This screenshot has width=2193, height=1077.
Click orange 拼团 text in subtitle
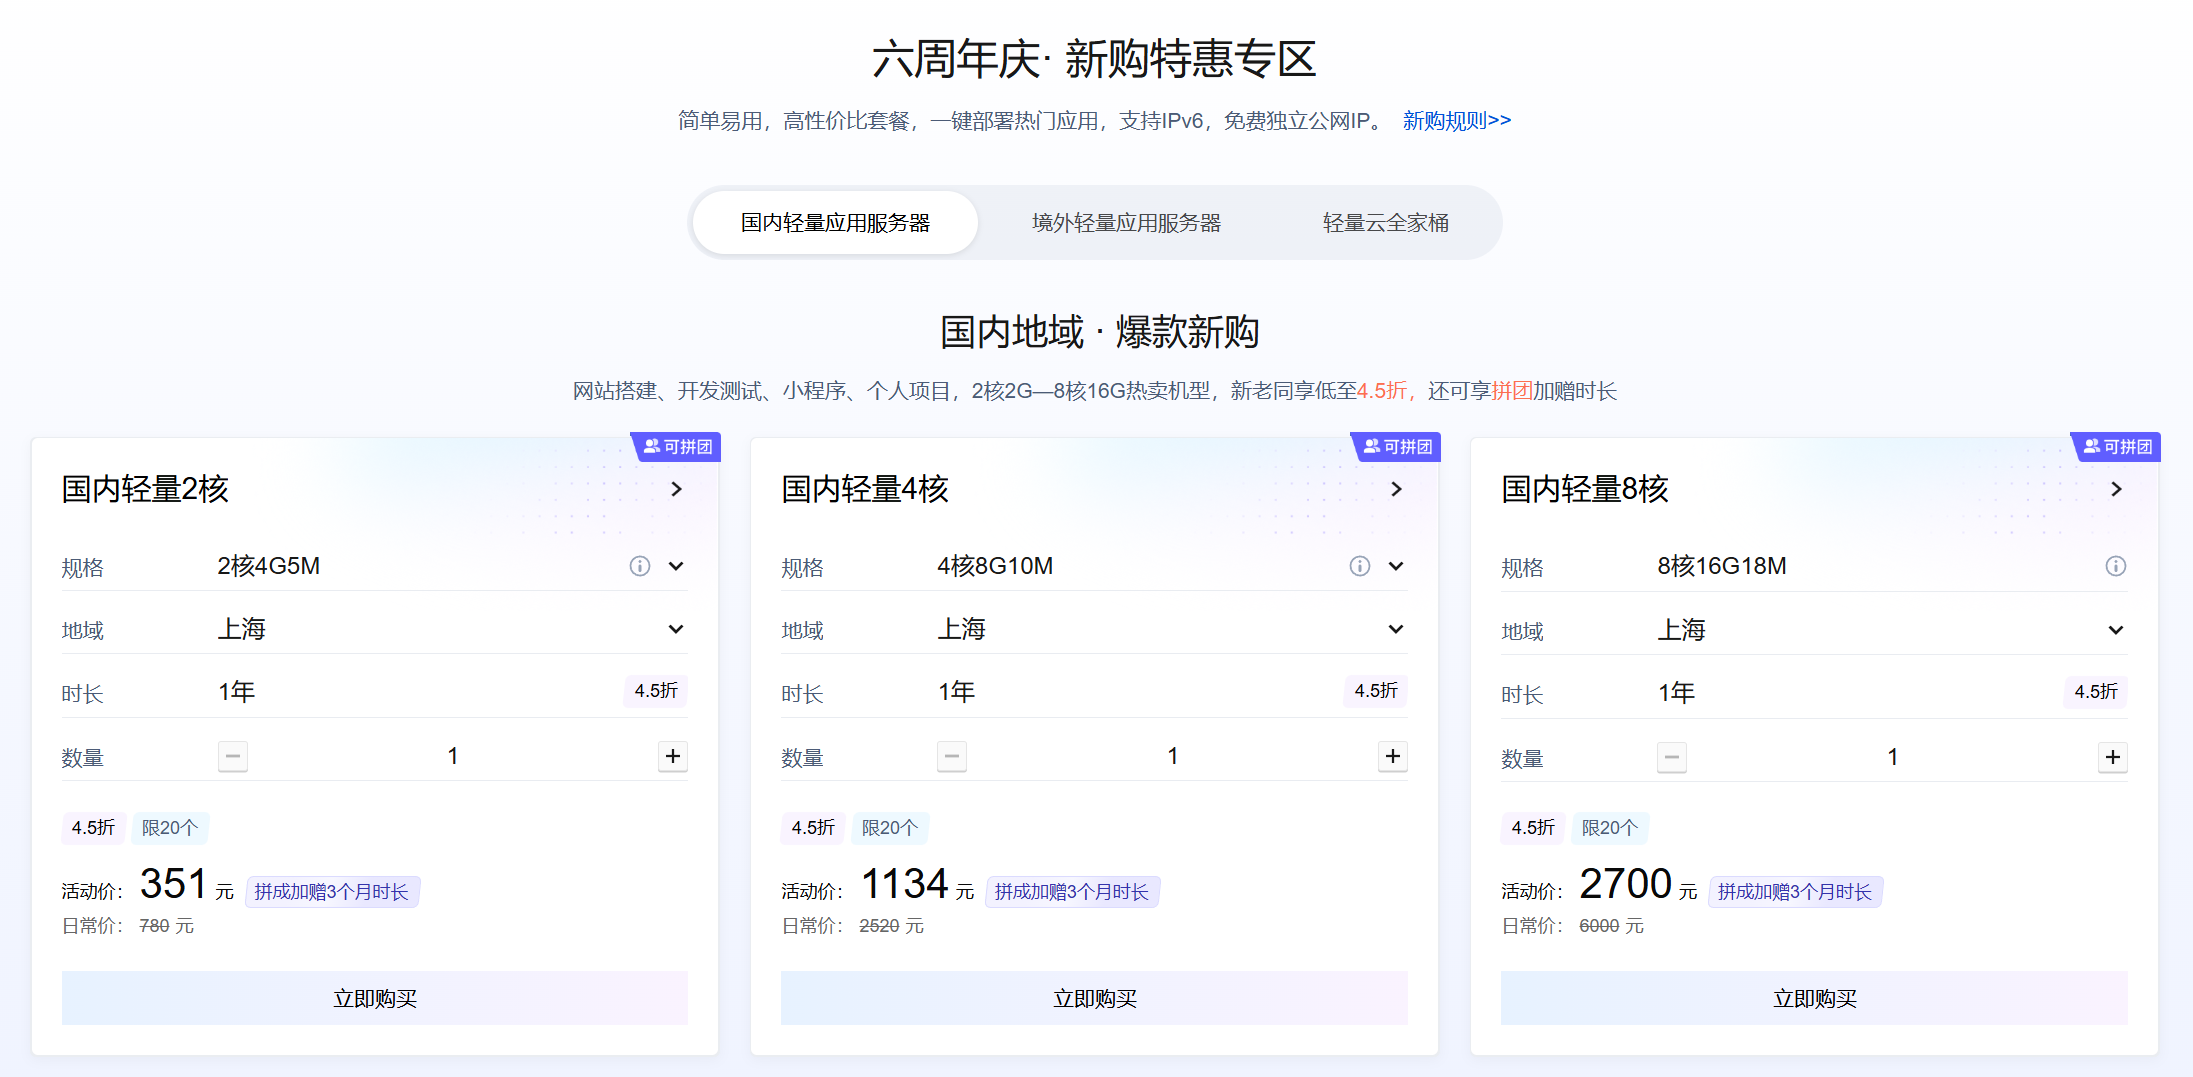[1512, 391]
